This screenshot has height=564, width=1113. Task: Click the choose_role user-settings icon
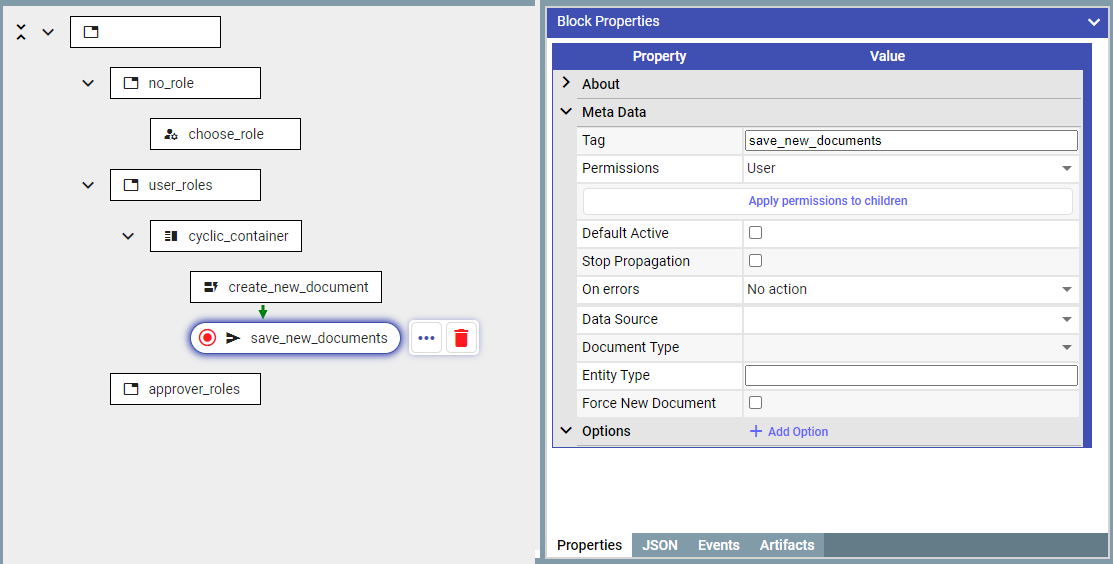point(171,134)
